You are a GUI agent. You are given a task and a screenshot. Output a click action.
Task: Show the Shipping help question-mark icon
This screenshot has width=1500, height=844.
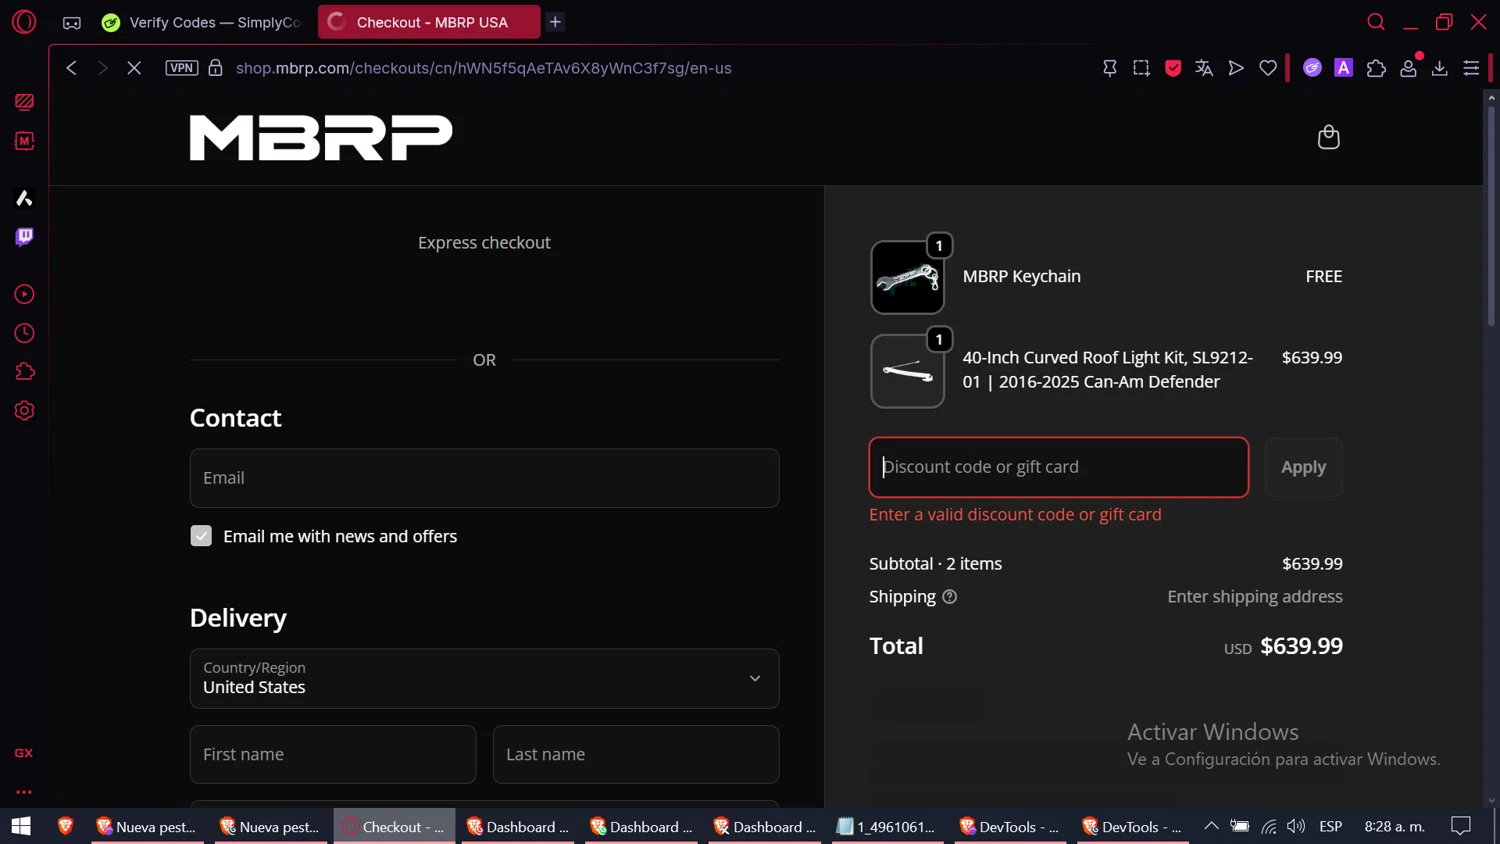point(950,597)
